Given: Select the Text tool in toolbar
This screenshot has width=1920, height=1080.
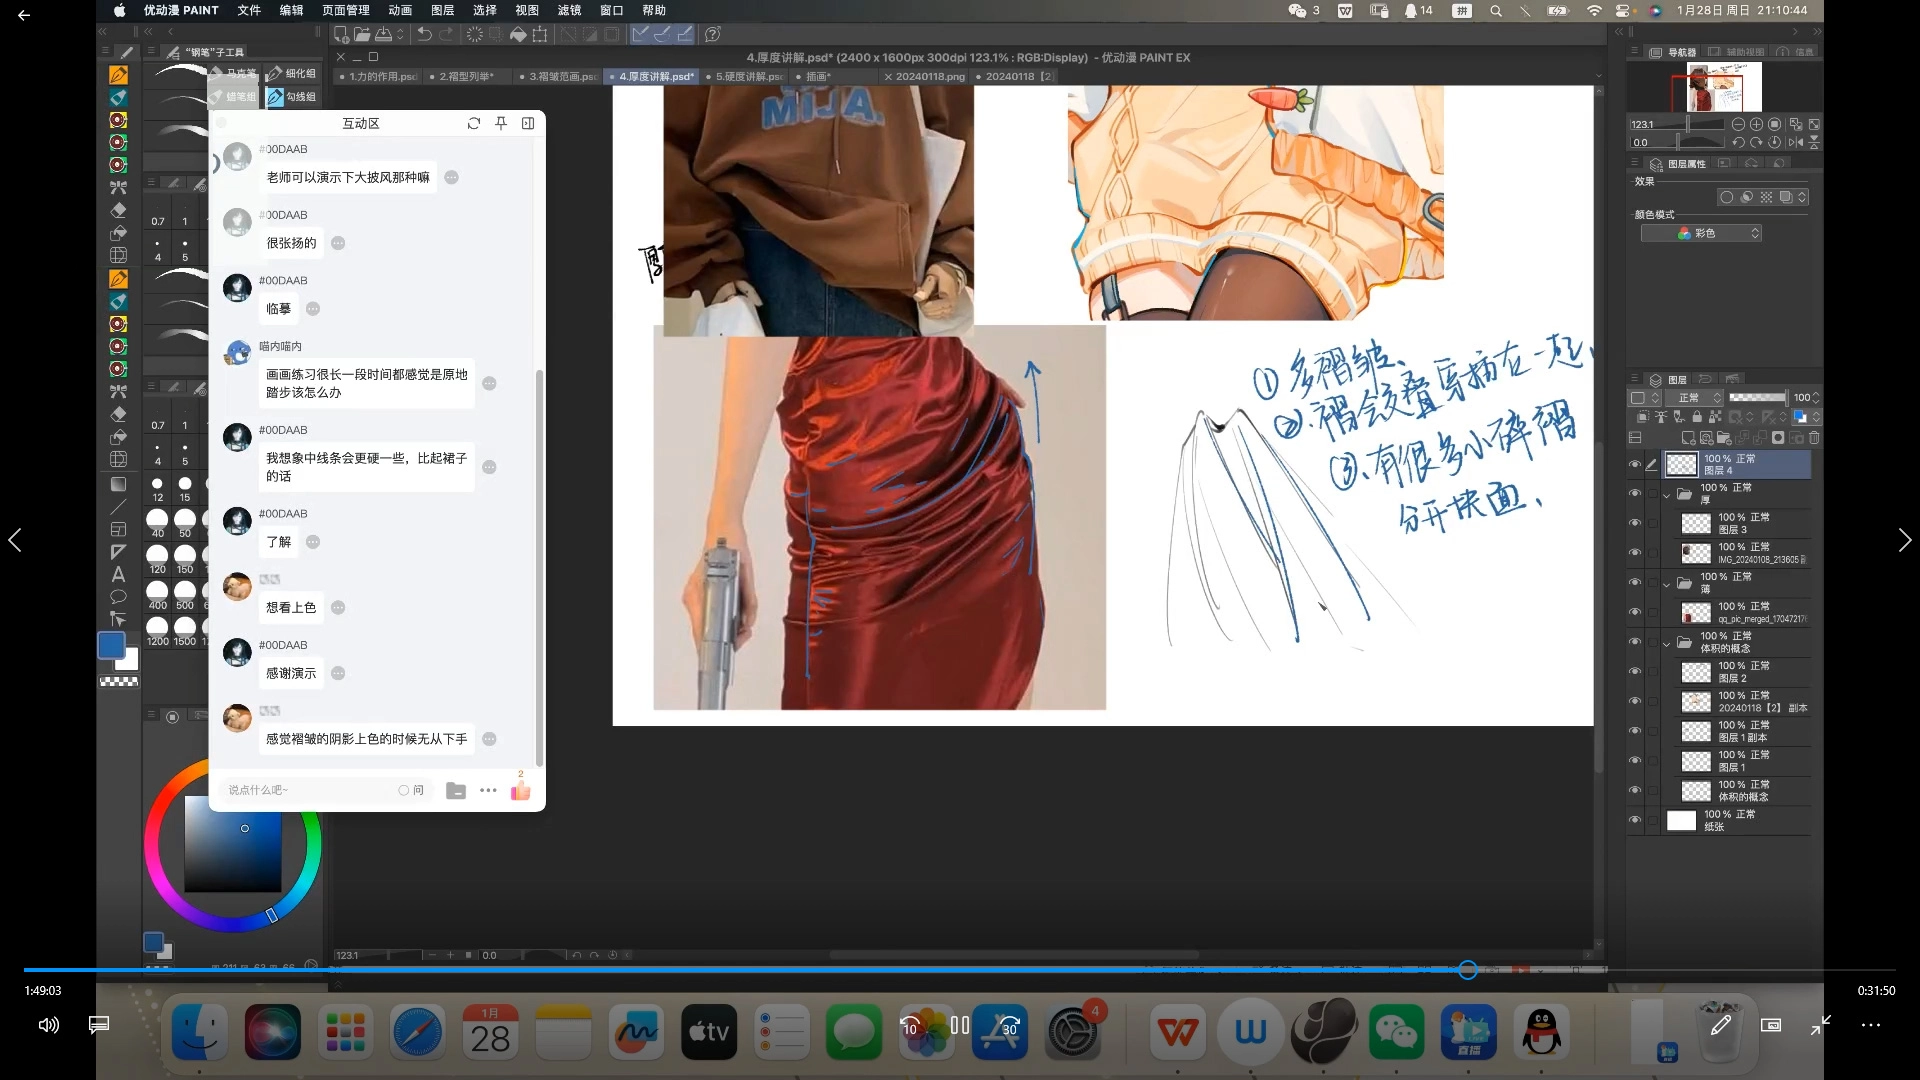Looking at the screenshot, I should [x=118, y=574].
